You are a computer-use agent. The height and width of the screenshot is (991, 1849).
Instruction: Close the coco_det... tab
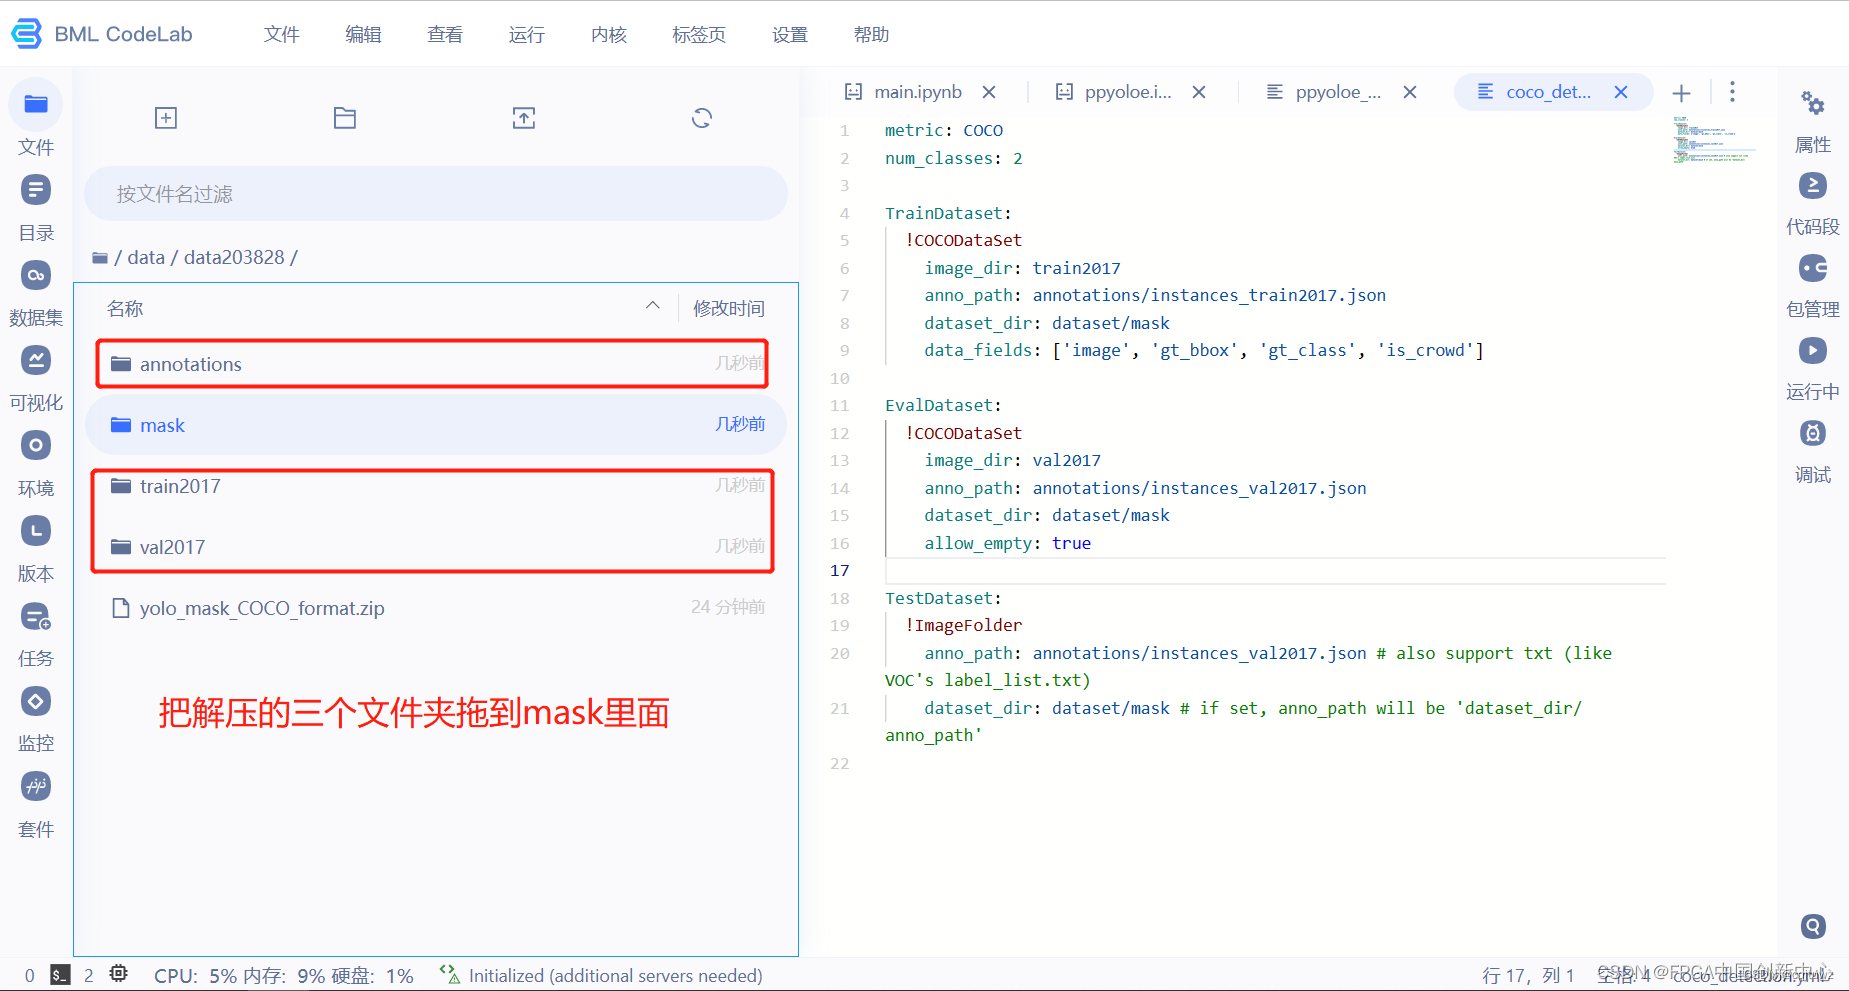click(x=1621, y=92)
